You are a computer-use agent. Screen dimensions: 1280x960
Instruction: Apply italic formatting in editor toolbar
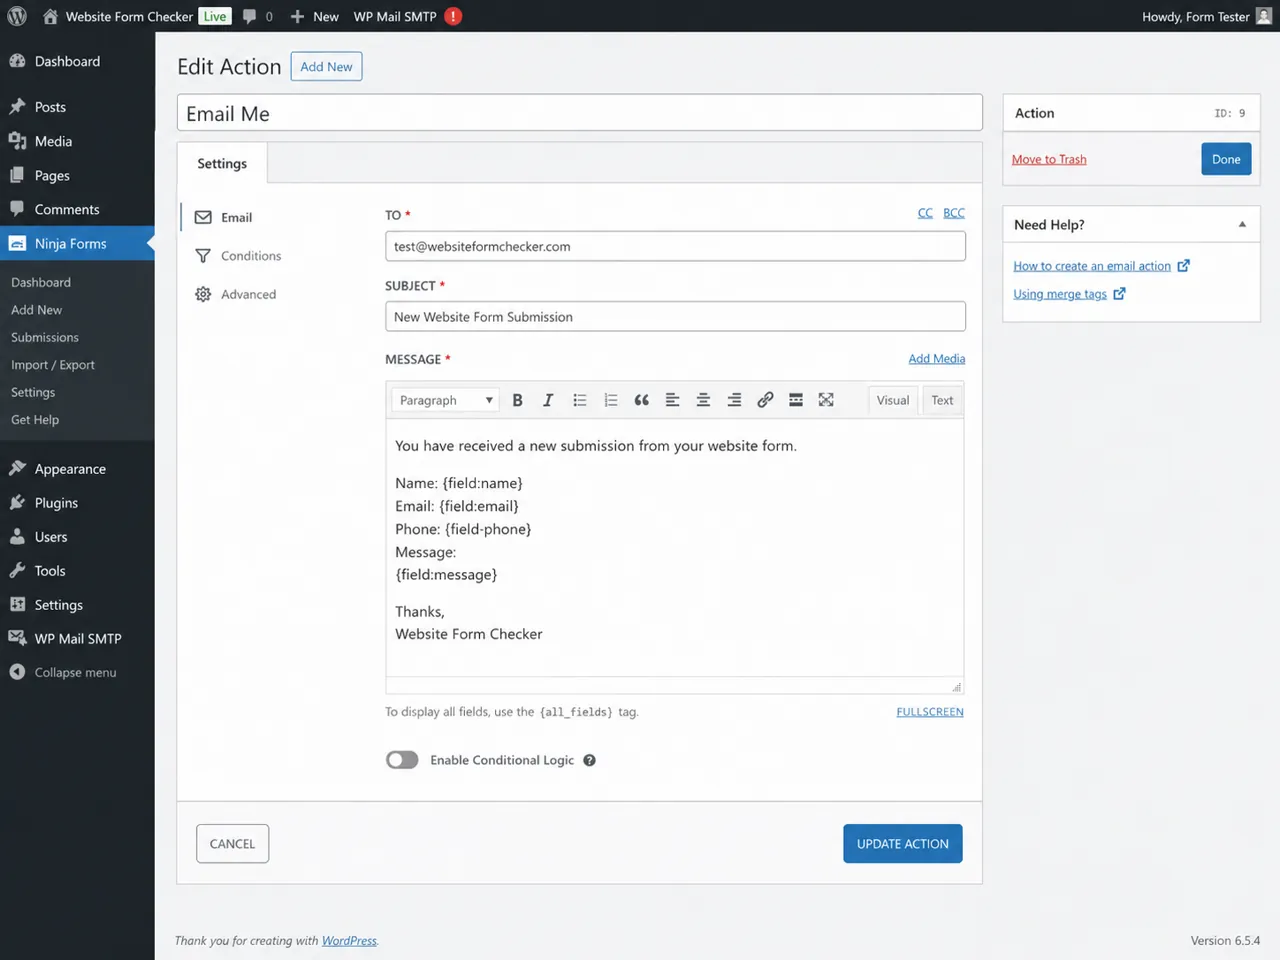point(548,400)
